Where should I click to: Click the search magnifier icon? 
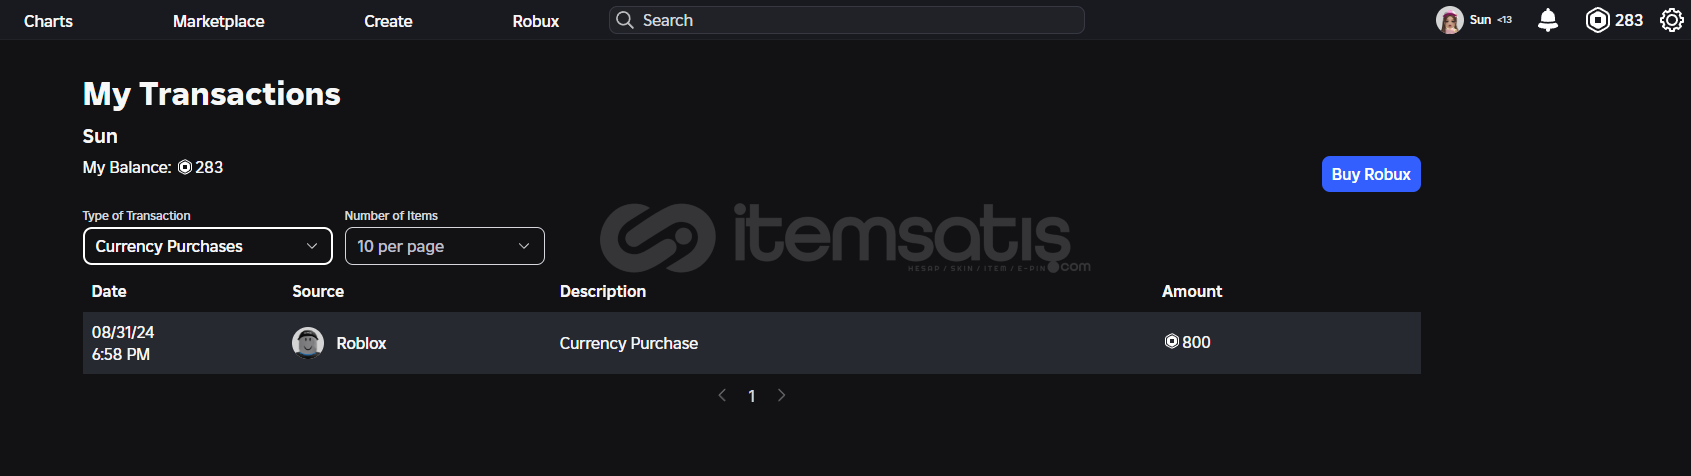(x=625, y=20)
